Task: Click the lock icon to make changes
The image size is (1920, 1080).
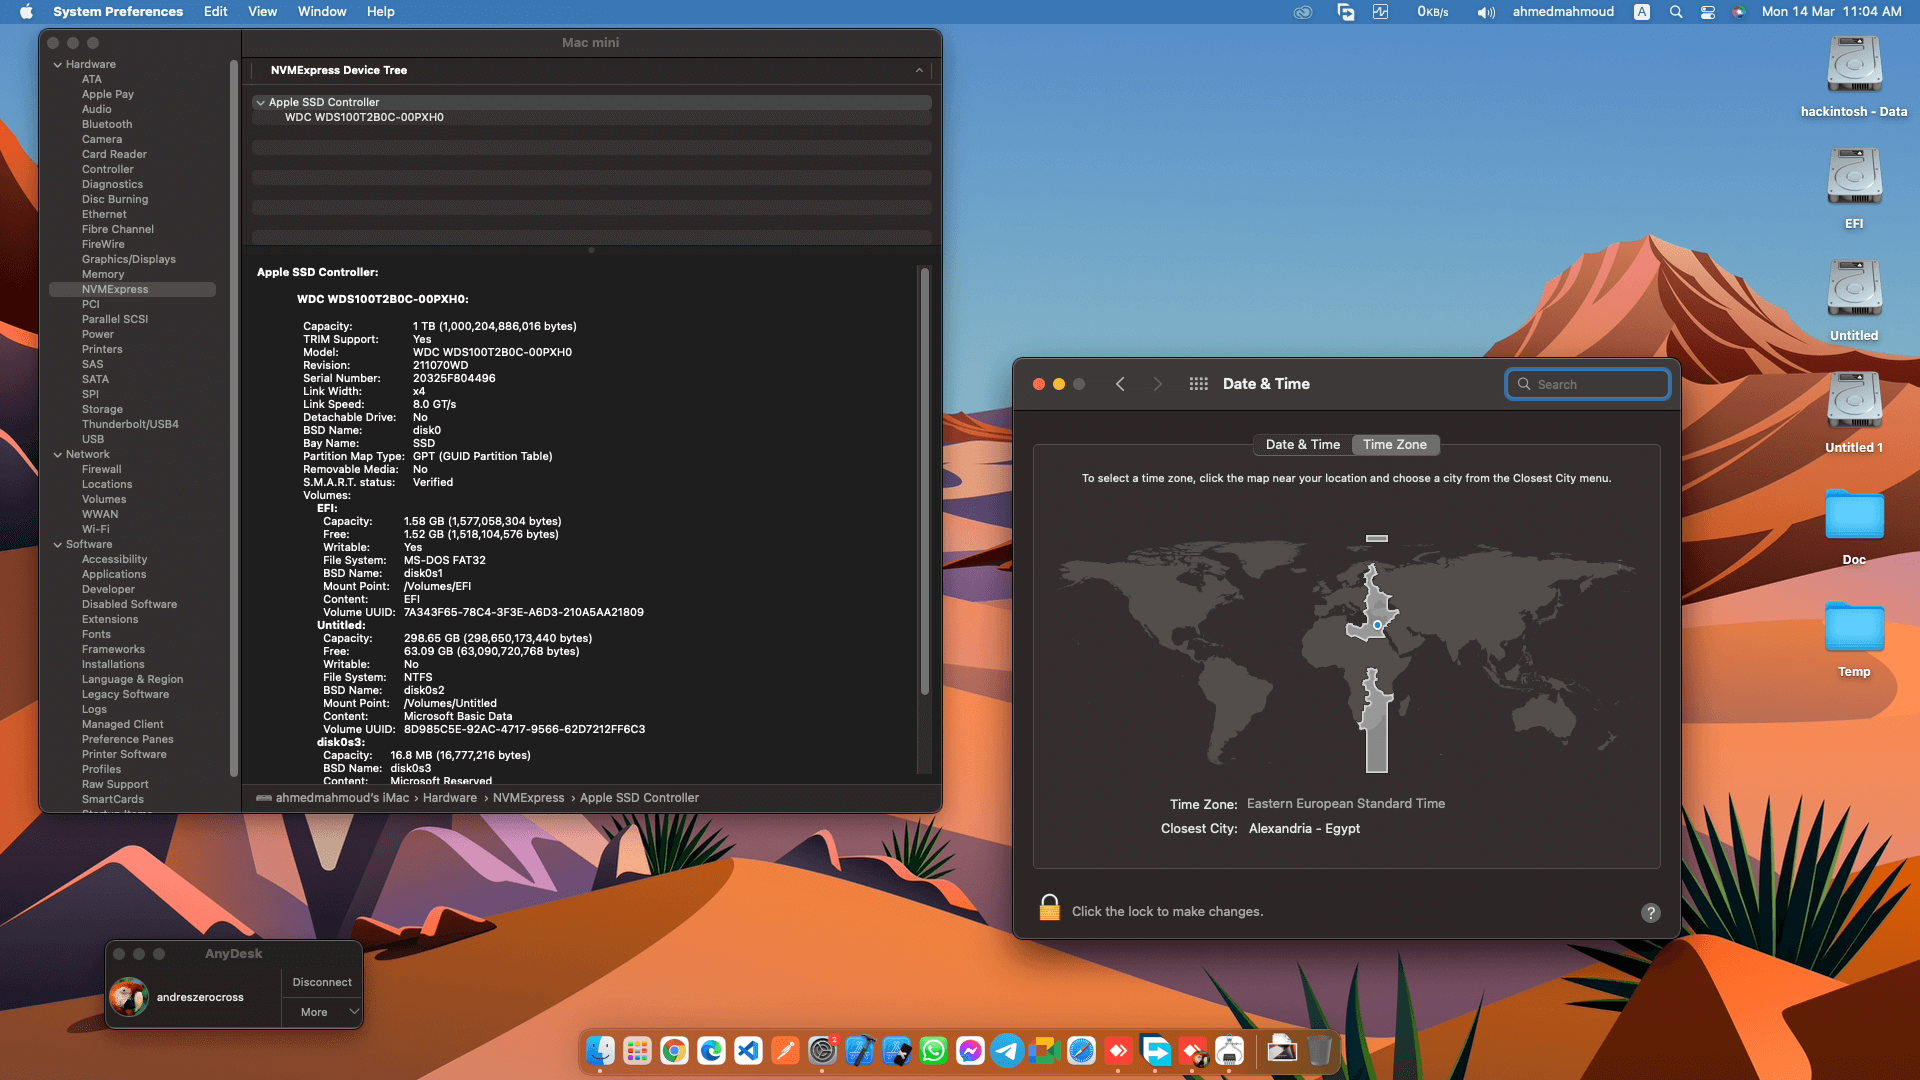Action: click(x=1049, y=908)
